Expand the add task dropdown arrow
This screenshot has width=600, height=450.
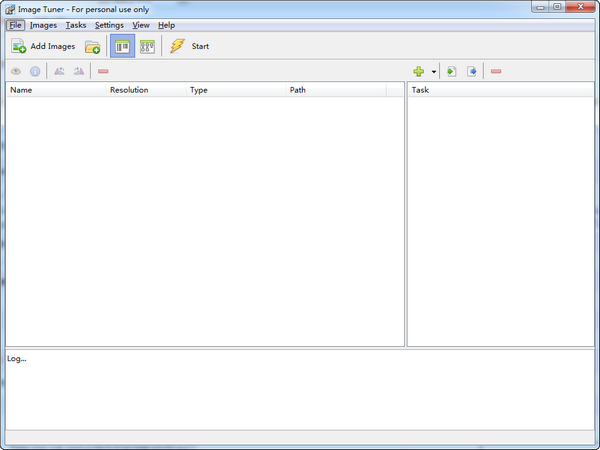[x=434, y=72]
